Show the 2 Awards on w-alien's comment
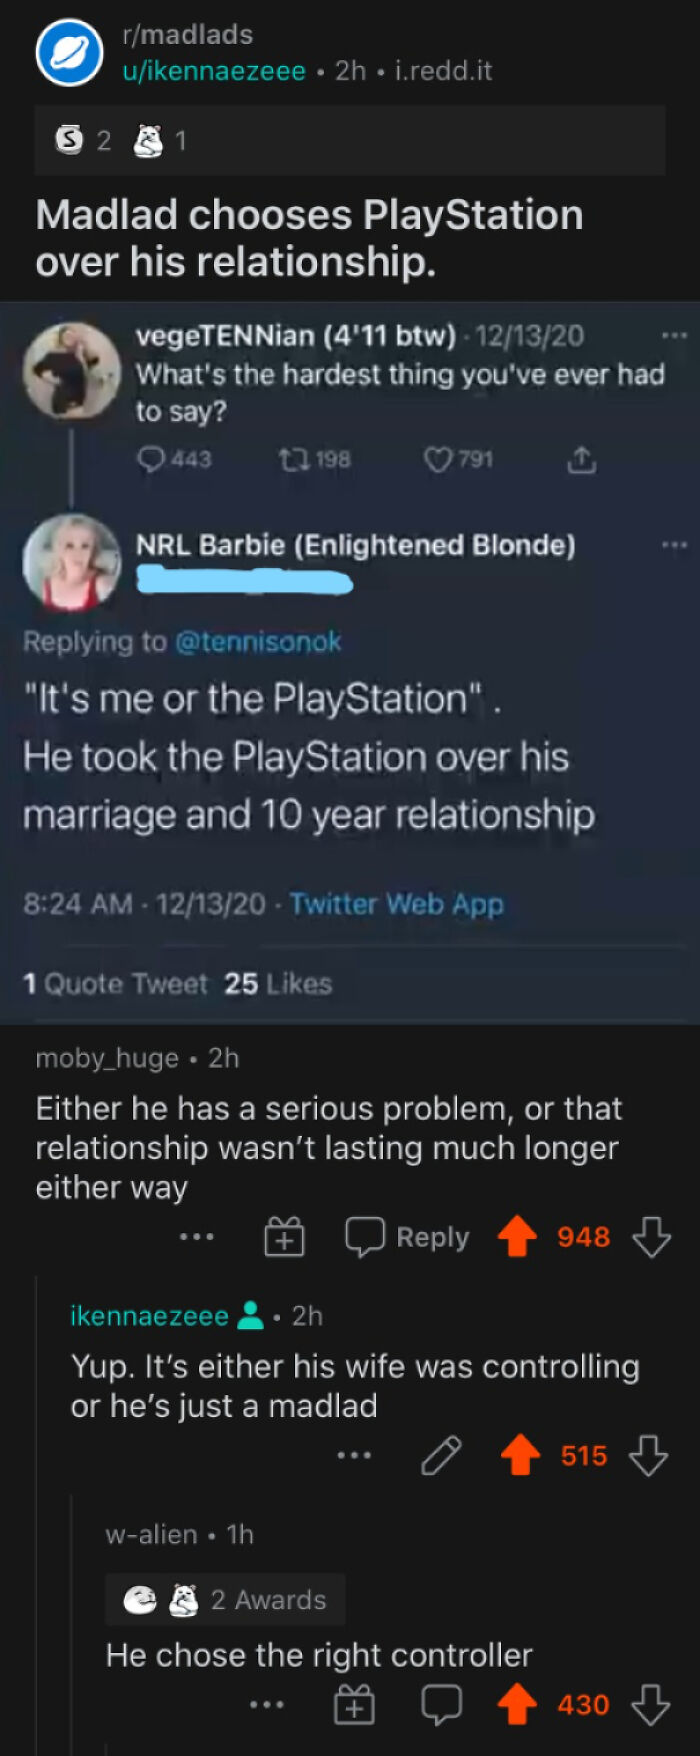This screenshot has height=1756, width=700. pos(226,1600)
